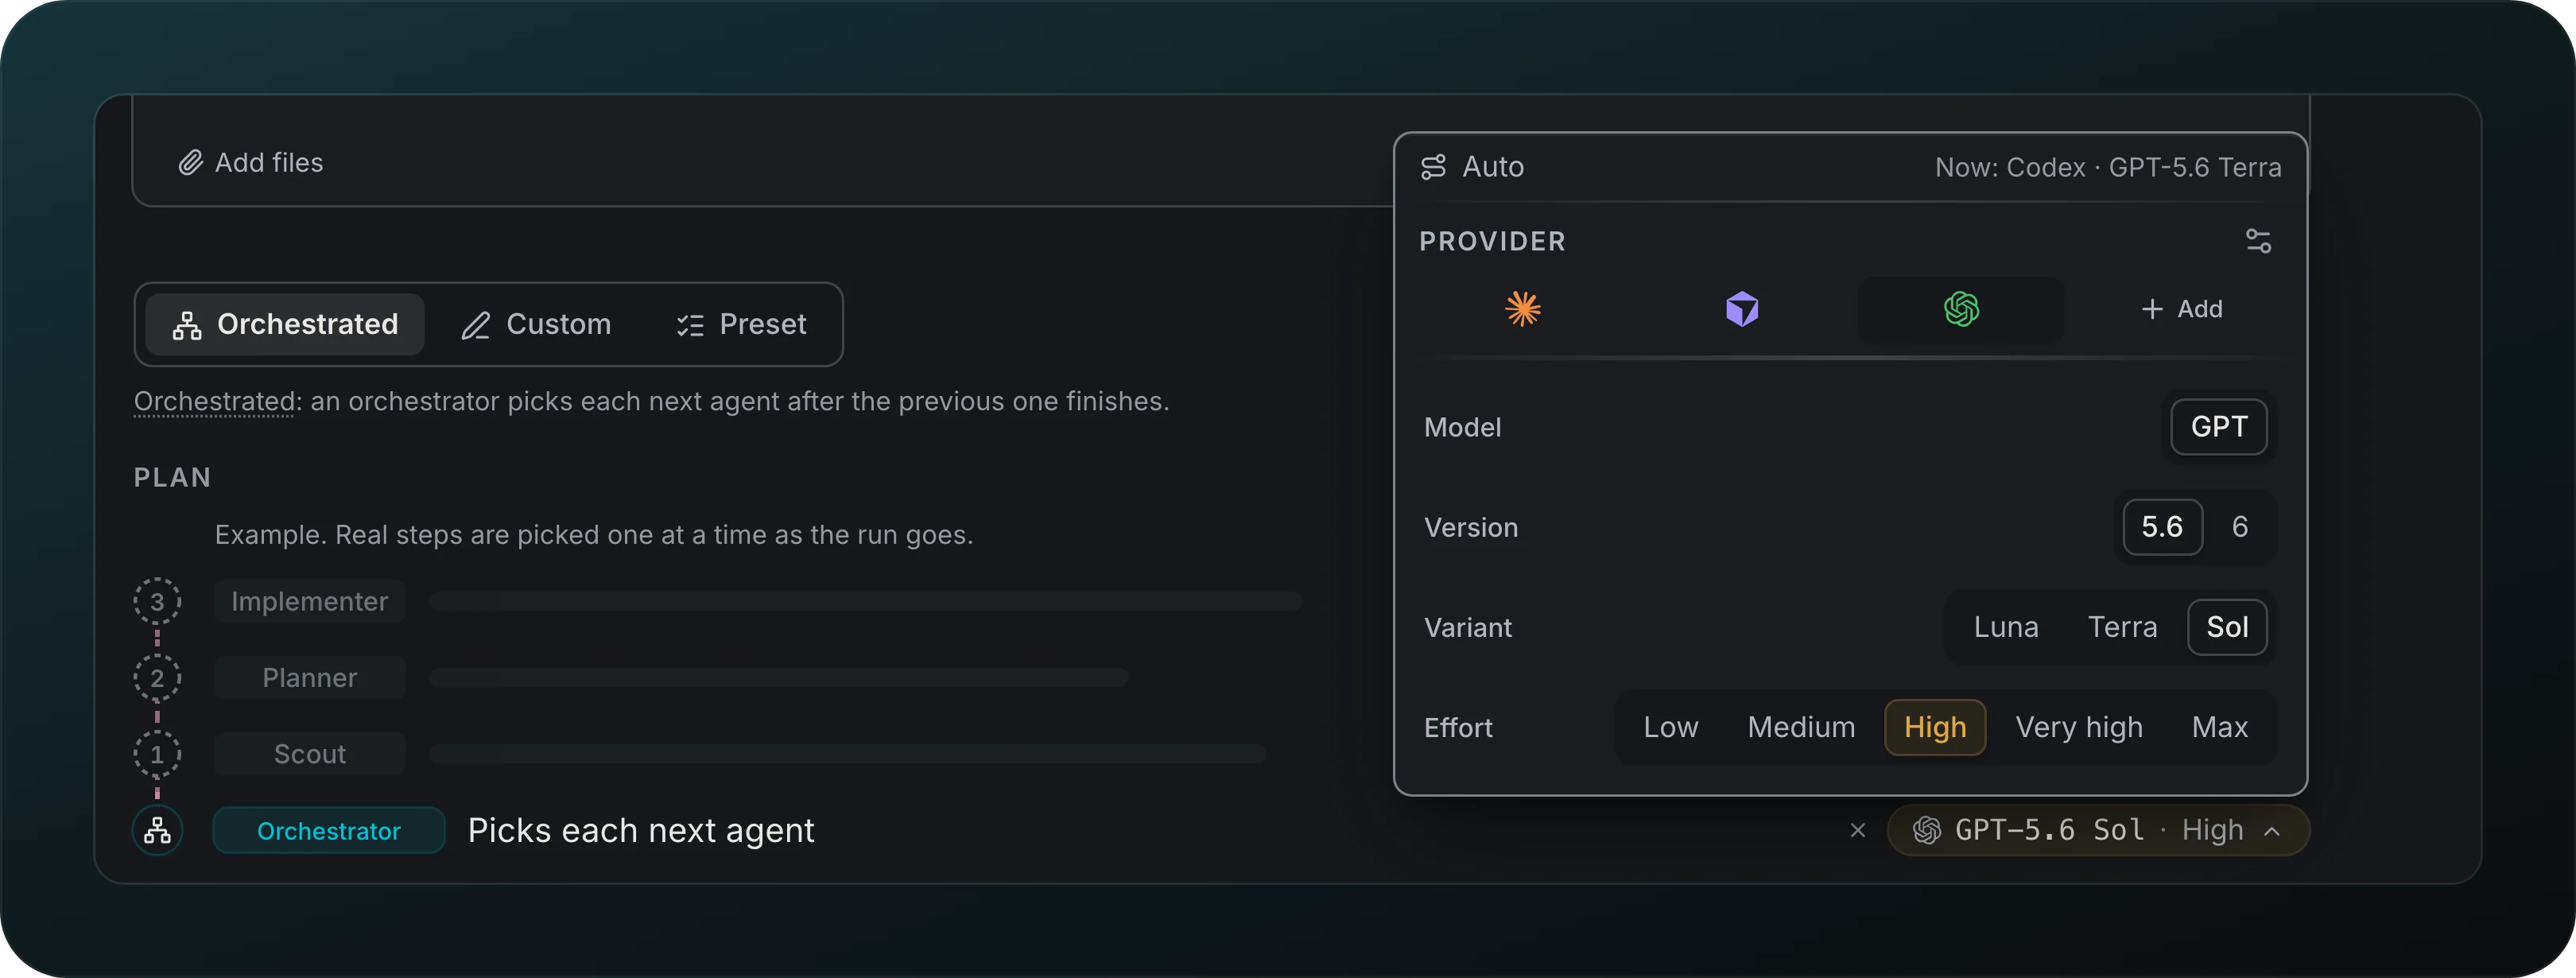Screen dimensions: 2576x978
Task: Switch to the Preset mode tab
Action: (741, 324)
